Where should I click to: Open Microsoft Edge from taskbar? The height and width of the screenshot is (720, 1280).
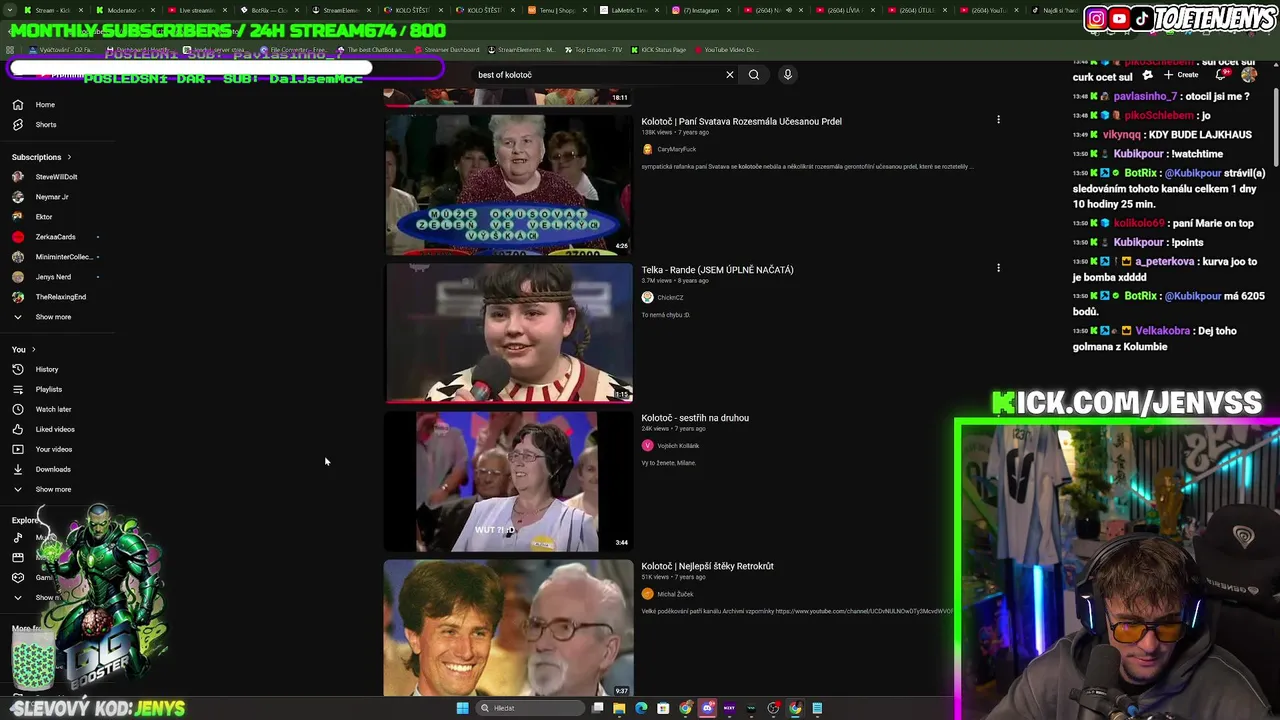tap(641, 708)
